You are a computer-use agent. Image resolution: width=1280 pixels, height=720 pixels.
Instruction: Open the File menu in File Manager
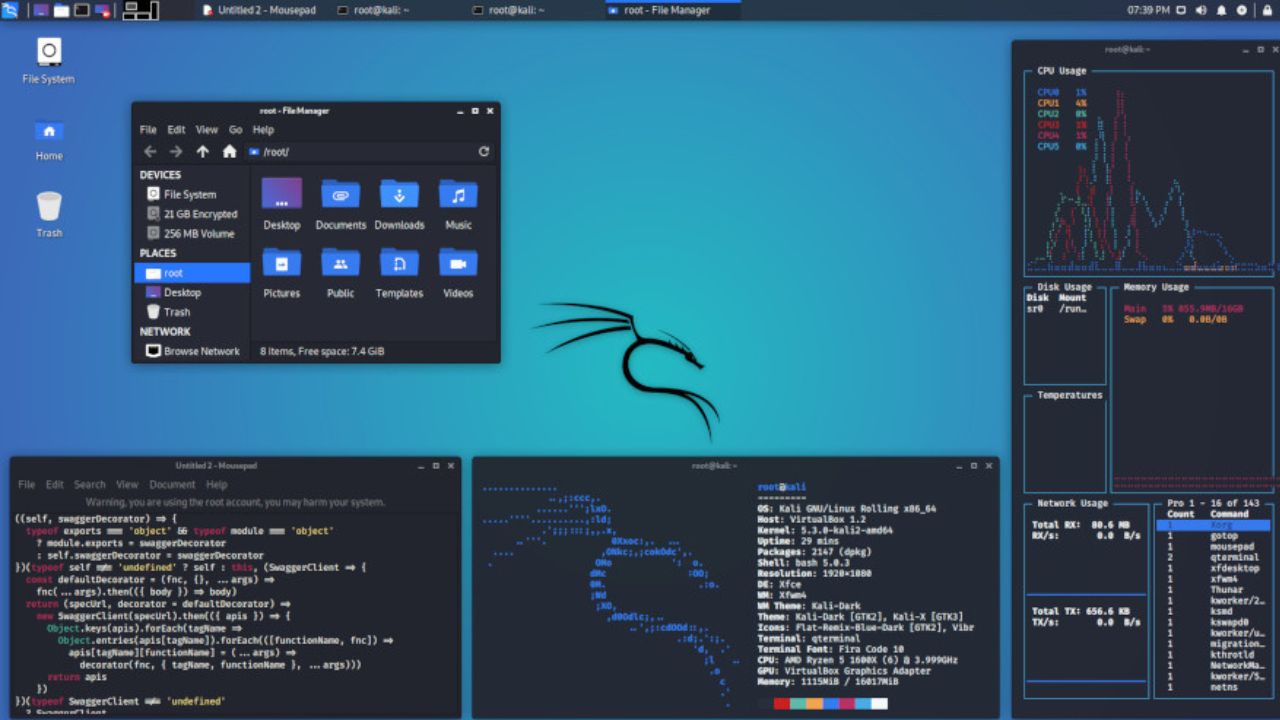tap(148, 130)
